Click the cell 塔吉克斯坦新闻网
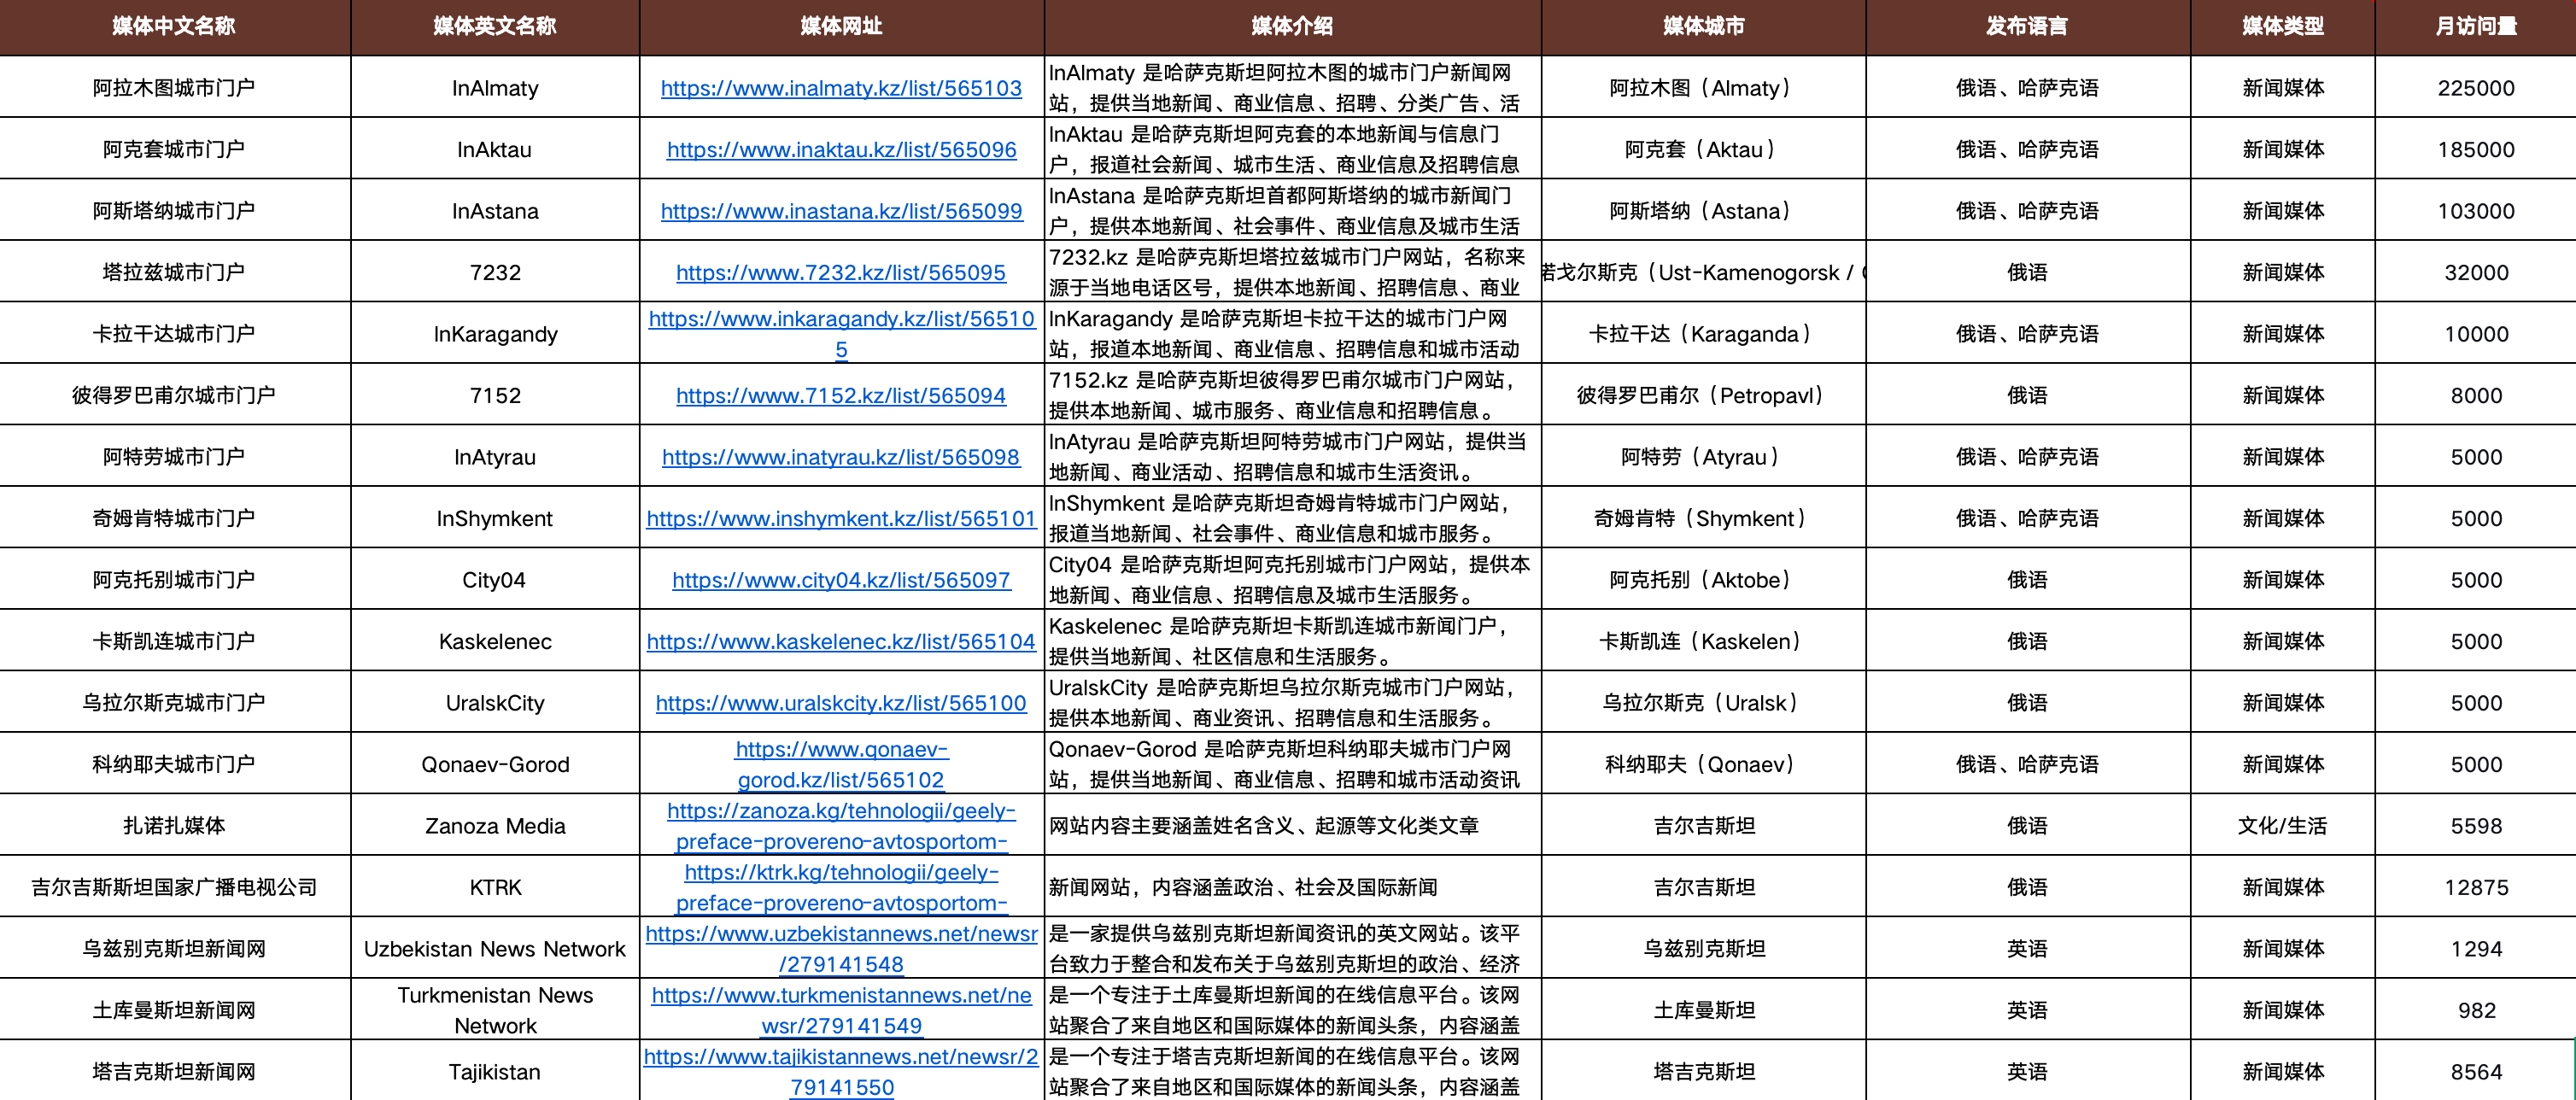The width and height of the screenshot is (2576, 1100). [175, 1072]
